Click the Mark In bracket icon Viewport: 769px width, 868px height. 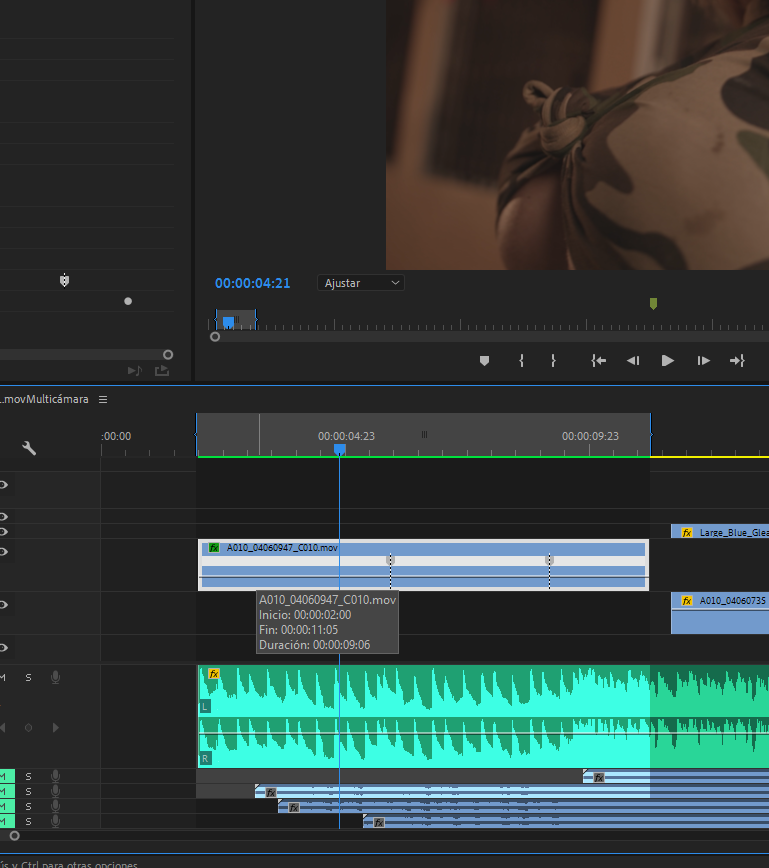click(x=522, y=361)
